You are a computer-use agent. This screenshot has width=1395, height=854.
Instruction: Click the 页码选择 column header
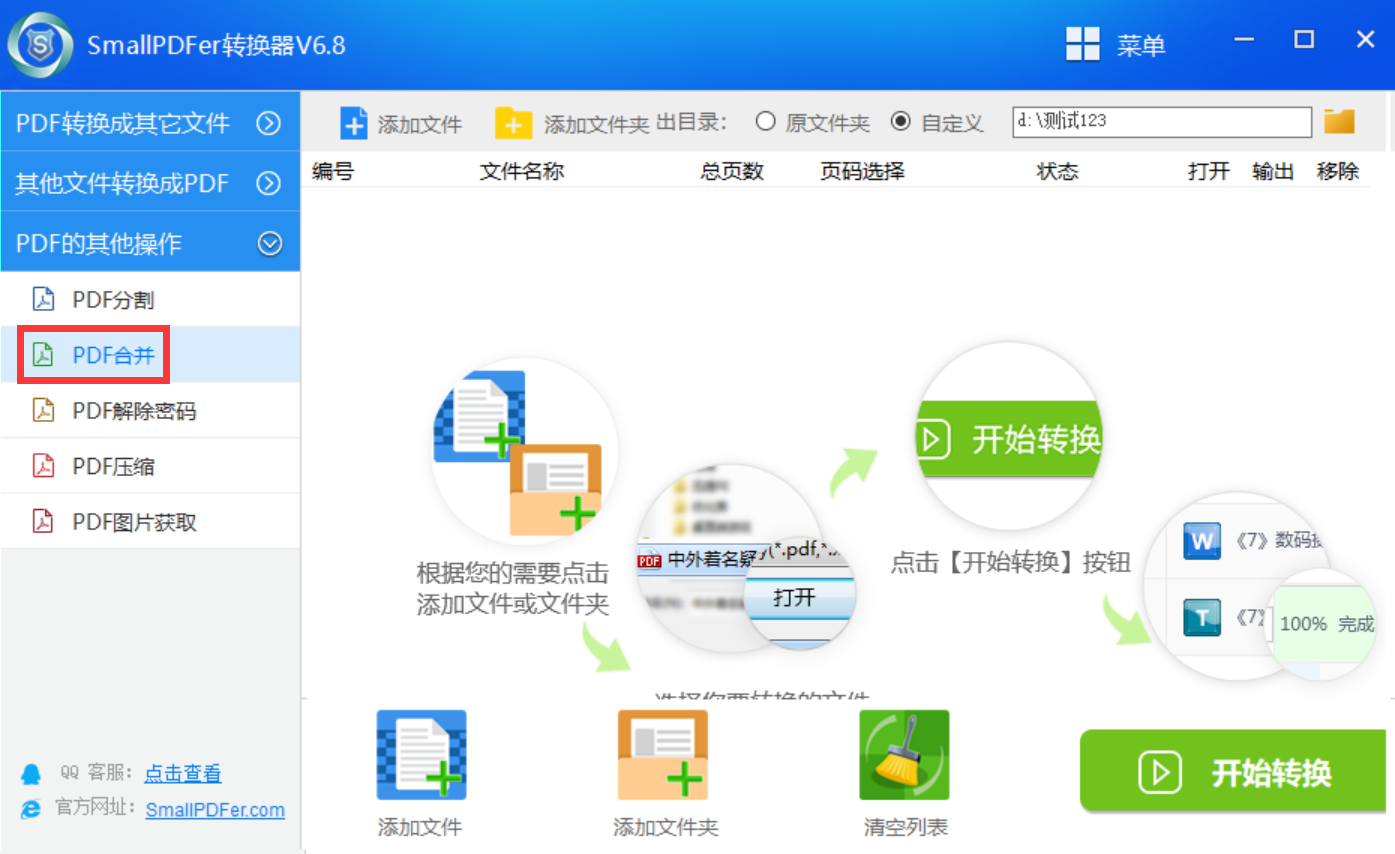click(x=862, y=171)
